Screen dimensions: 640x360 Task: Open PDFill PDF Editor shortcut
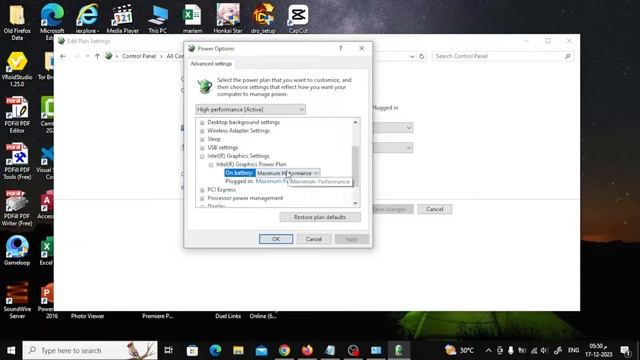pyautogui.click(x=17, y=115)
